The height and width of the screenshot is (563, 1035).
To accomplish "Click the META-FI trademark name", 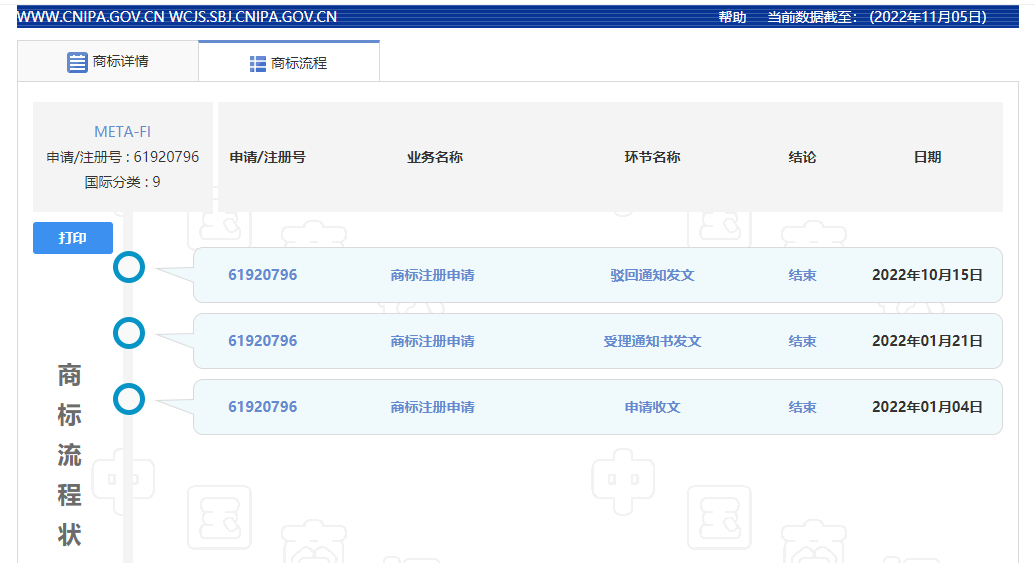I will point(122,132).
